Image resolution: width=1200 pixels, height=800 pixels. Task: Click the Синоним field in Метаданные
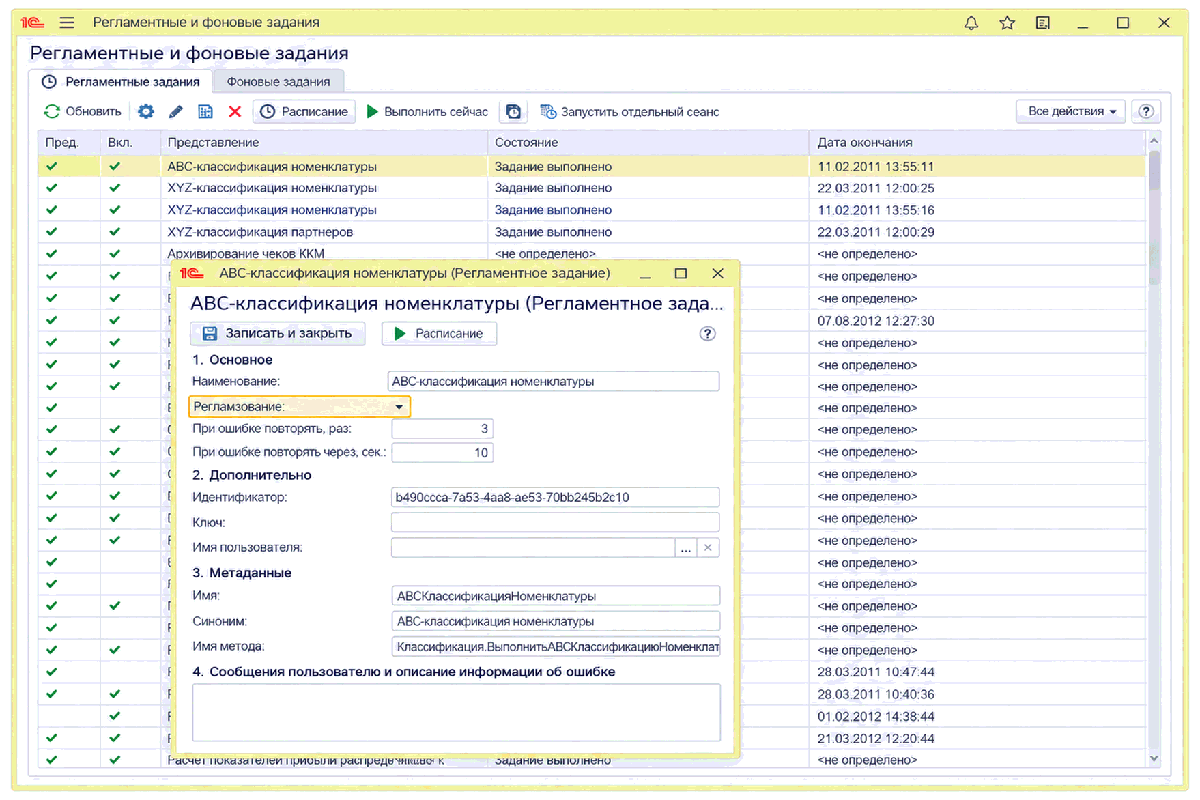(555, 621)
